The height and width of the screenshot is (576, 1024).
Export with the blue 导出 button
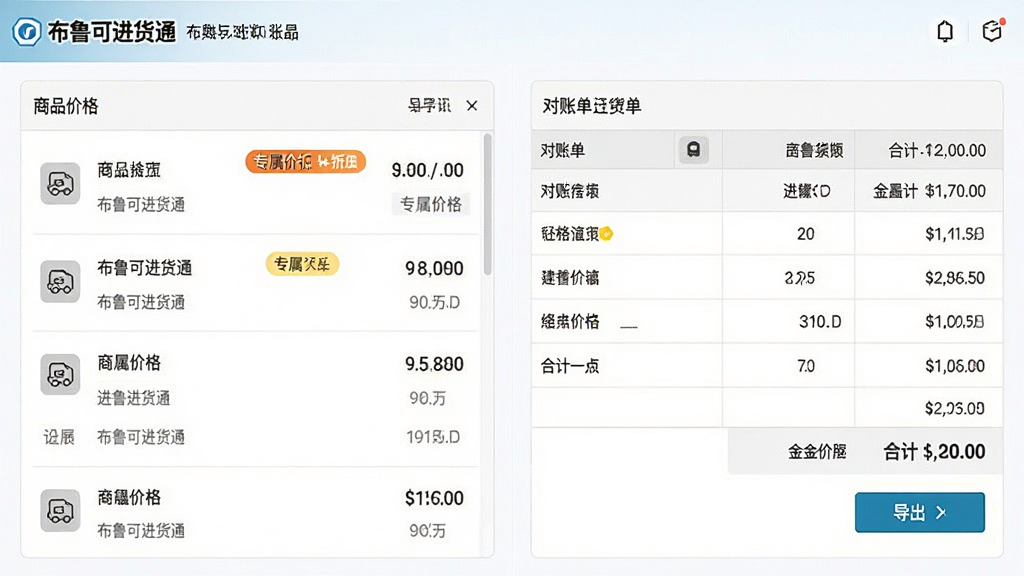coord(920,513)
